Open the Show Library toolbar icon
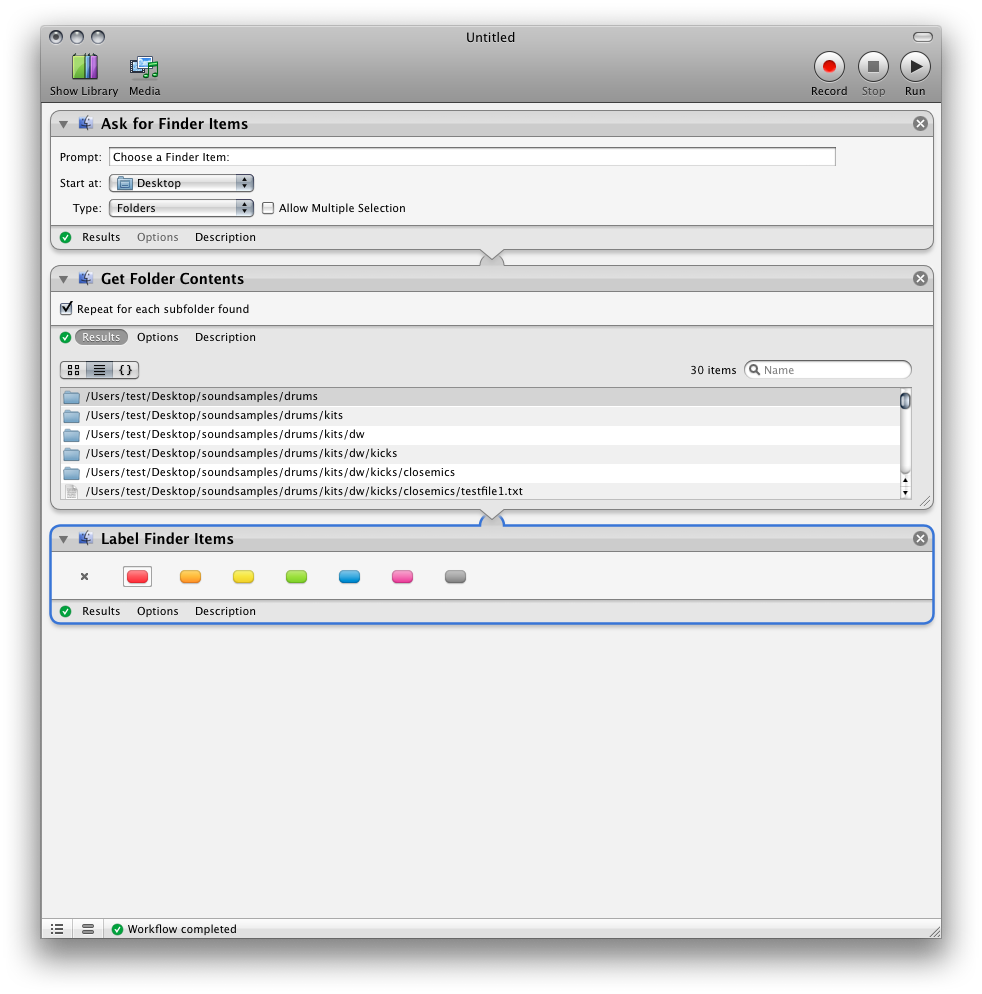This screenshot has width=982, height=994. point(84,67)
